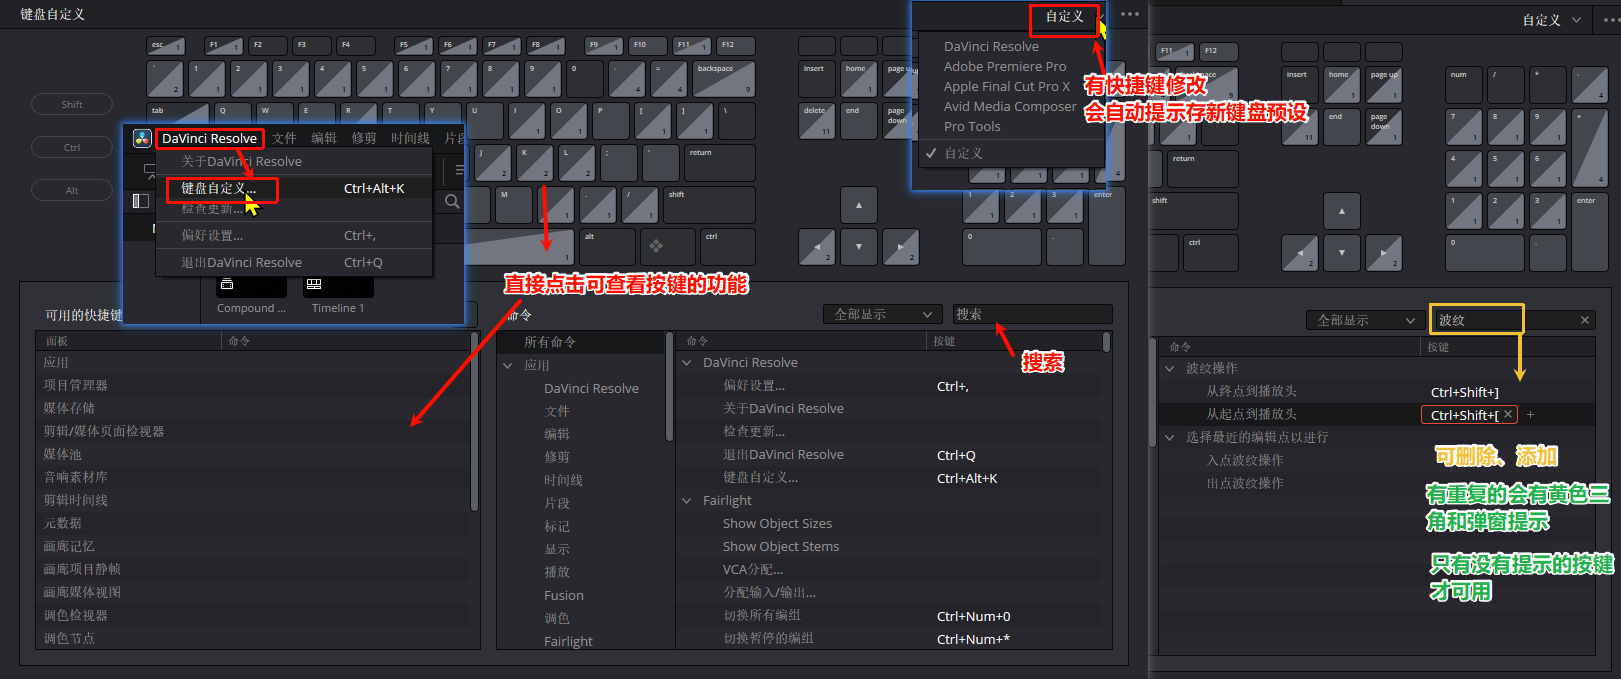Click the esc key on the virtual keyboard
Viewport: 1621px width, 679px height.
[x=165, y=46]
